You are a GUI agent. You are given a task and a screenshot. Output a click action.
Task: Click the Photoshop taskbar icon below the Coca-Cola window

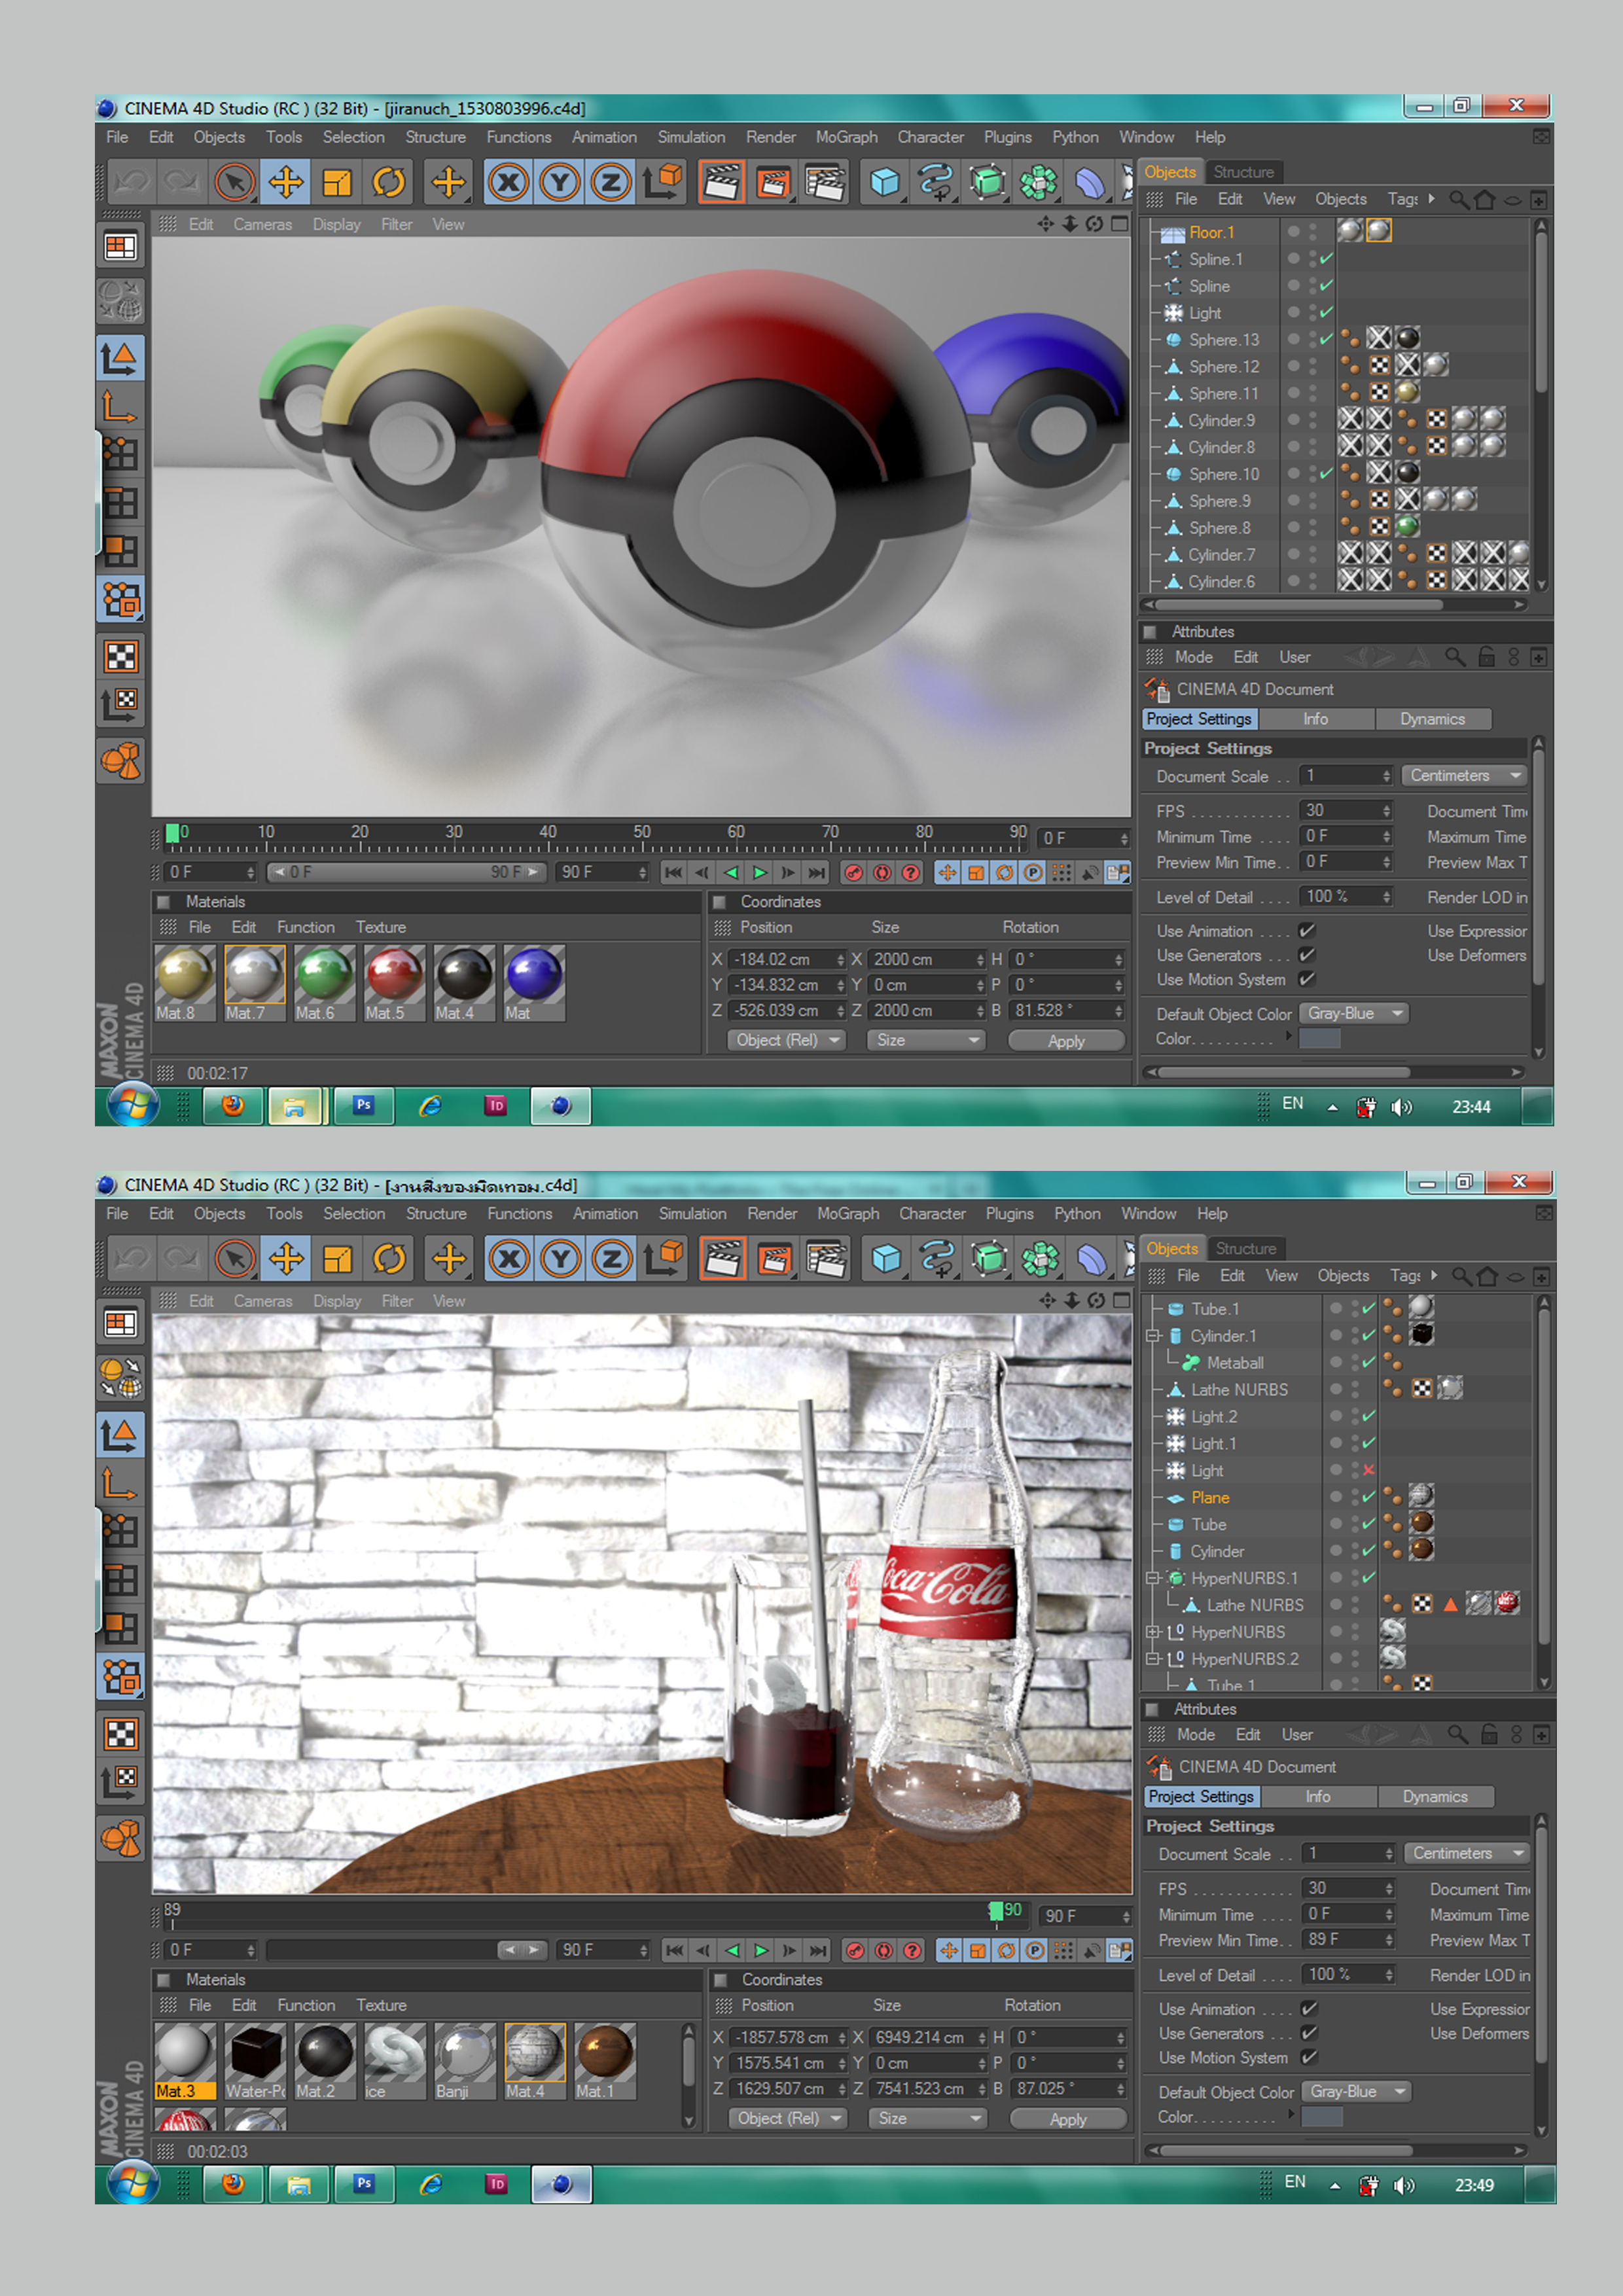coord(364,2183)
